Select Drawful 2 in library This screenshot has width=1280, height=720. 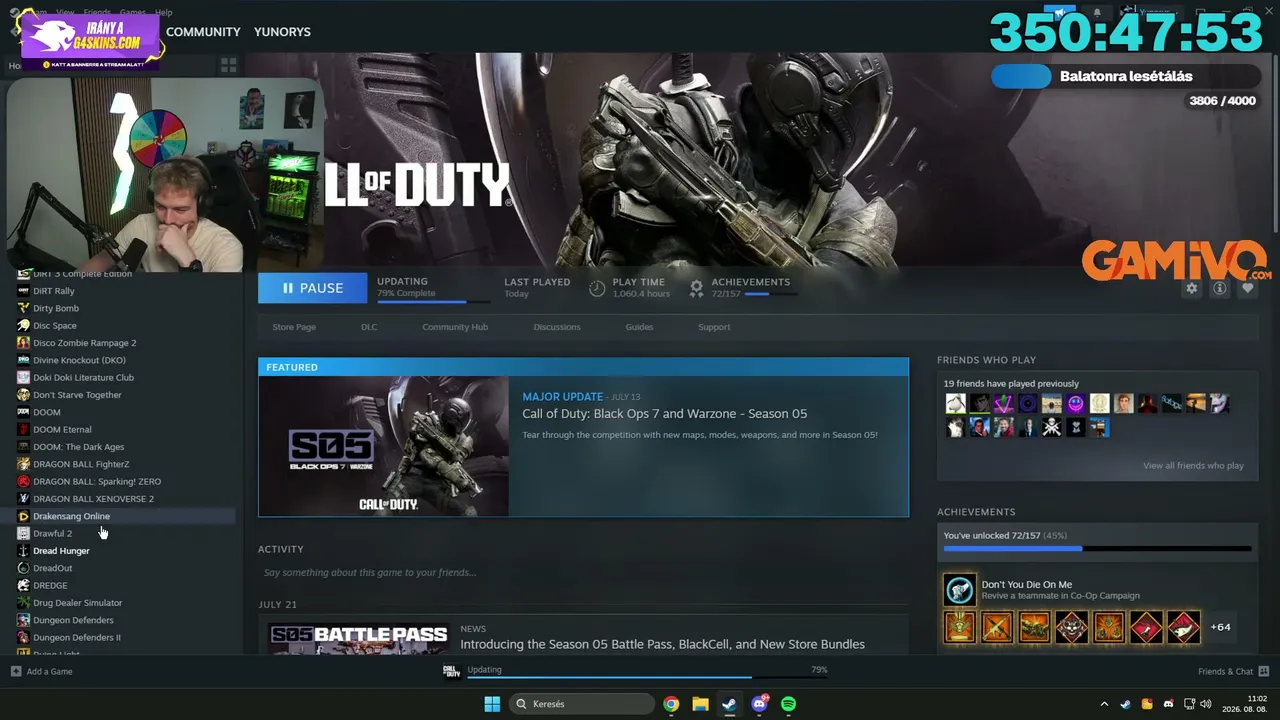click(x=53, y=533)
